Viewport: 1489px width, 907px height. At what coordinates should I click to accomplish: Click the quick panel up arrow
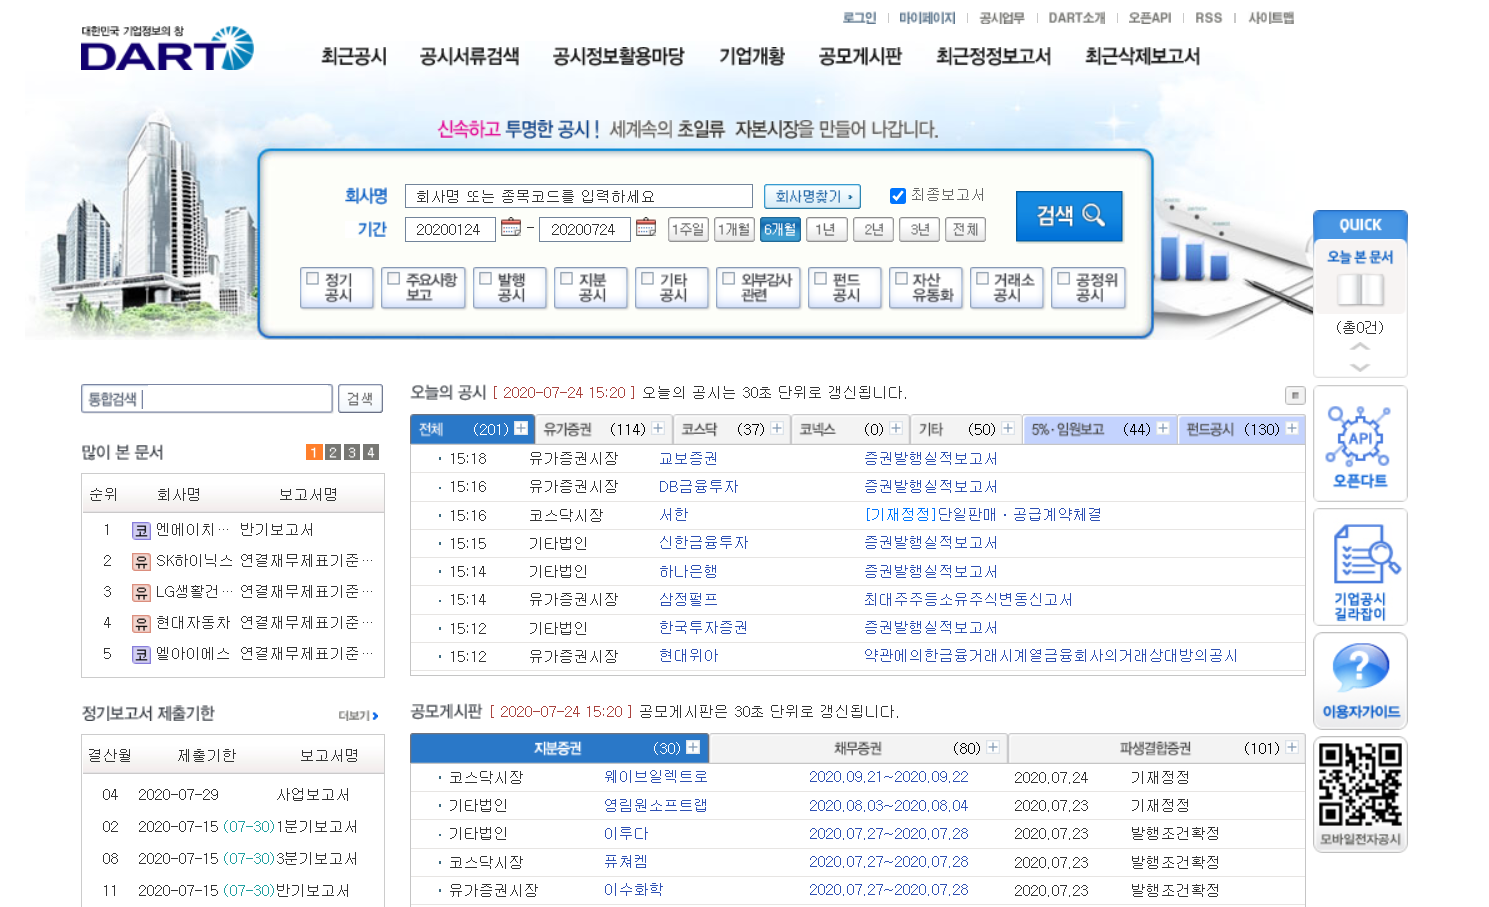coord(1359,347)
